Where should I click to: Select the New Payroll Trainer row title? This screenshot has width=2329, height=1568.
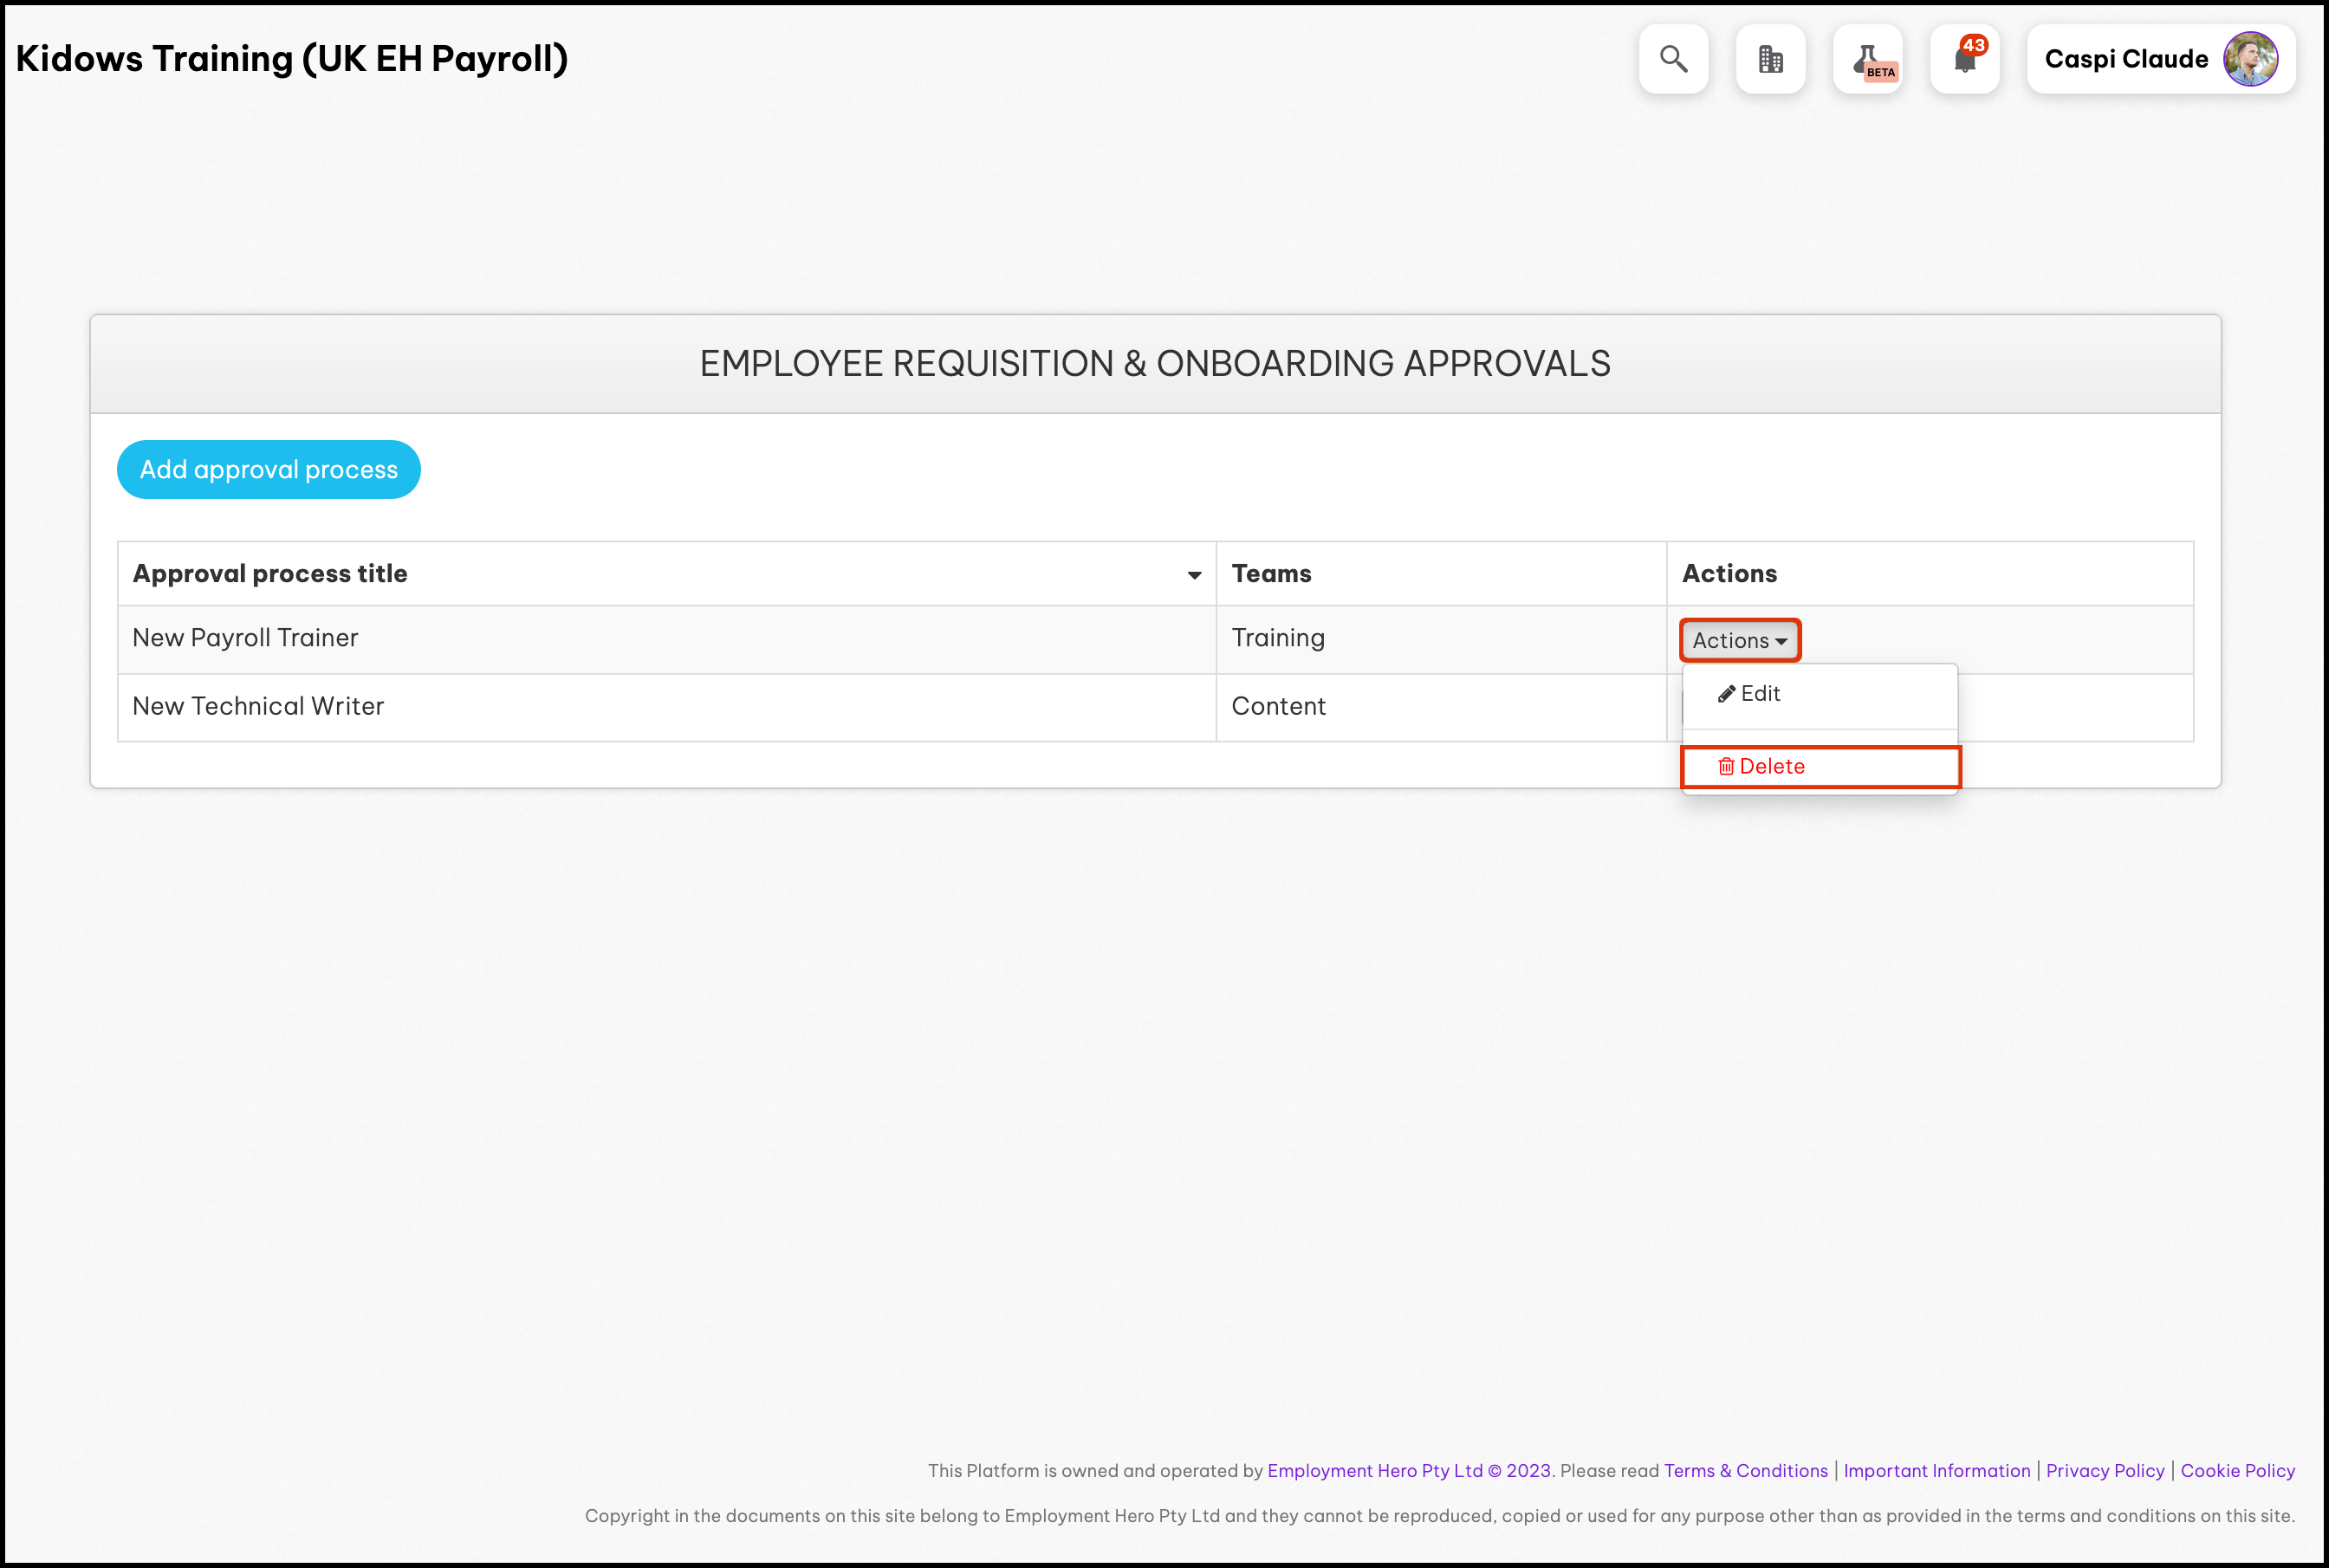pyautogui.click(x=245, y=638)
